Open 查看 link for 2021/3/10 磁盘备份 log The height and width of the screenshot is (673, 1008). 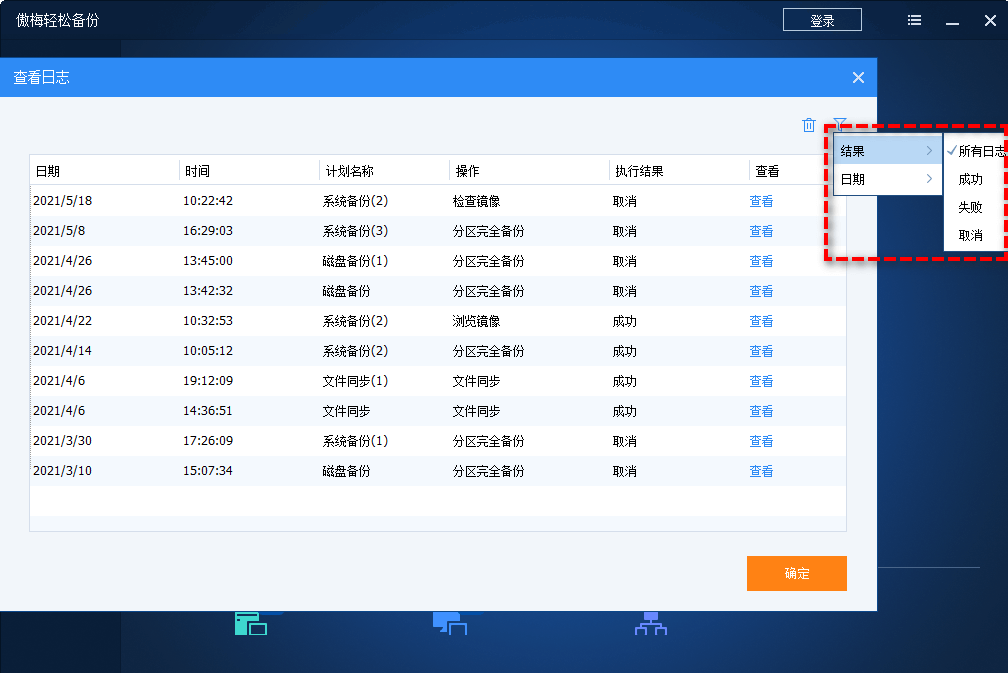(761, 471)
